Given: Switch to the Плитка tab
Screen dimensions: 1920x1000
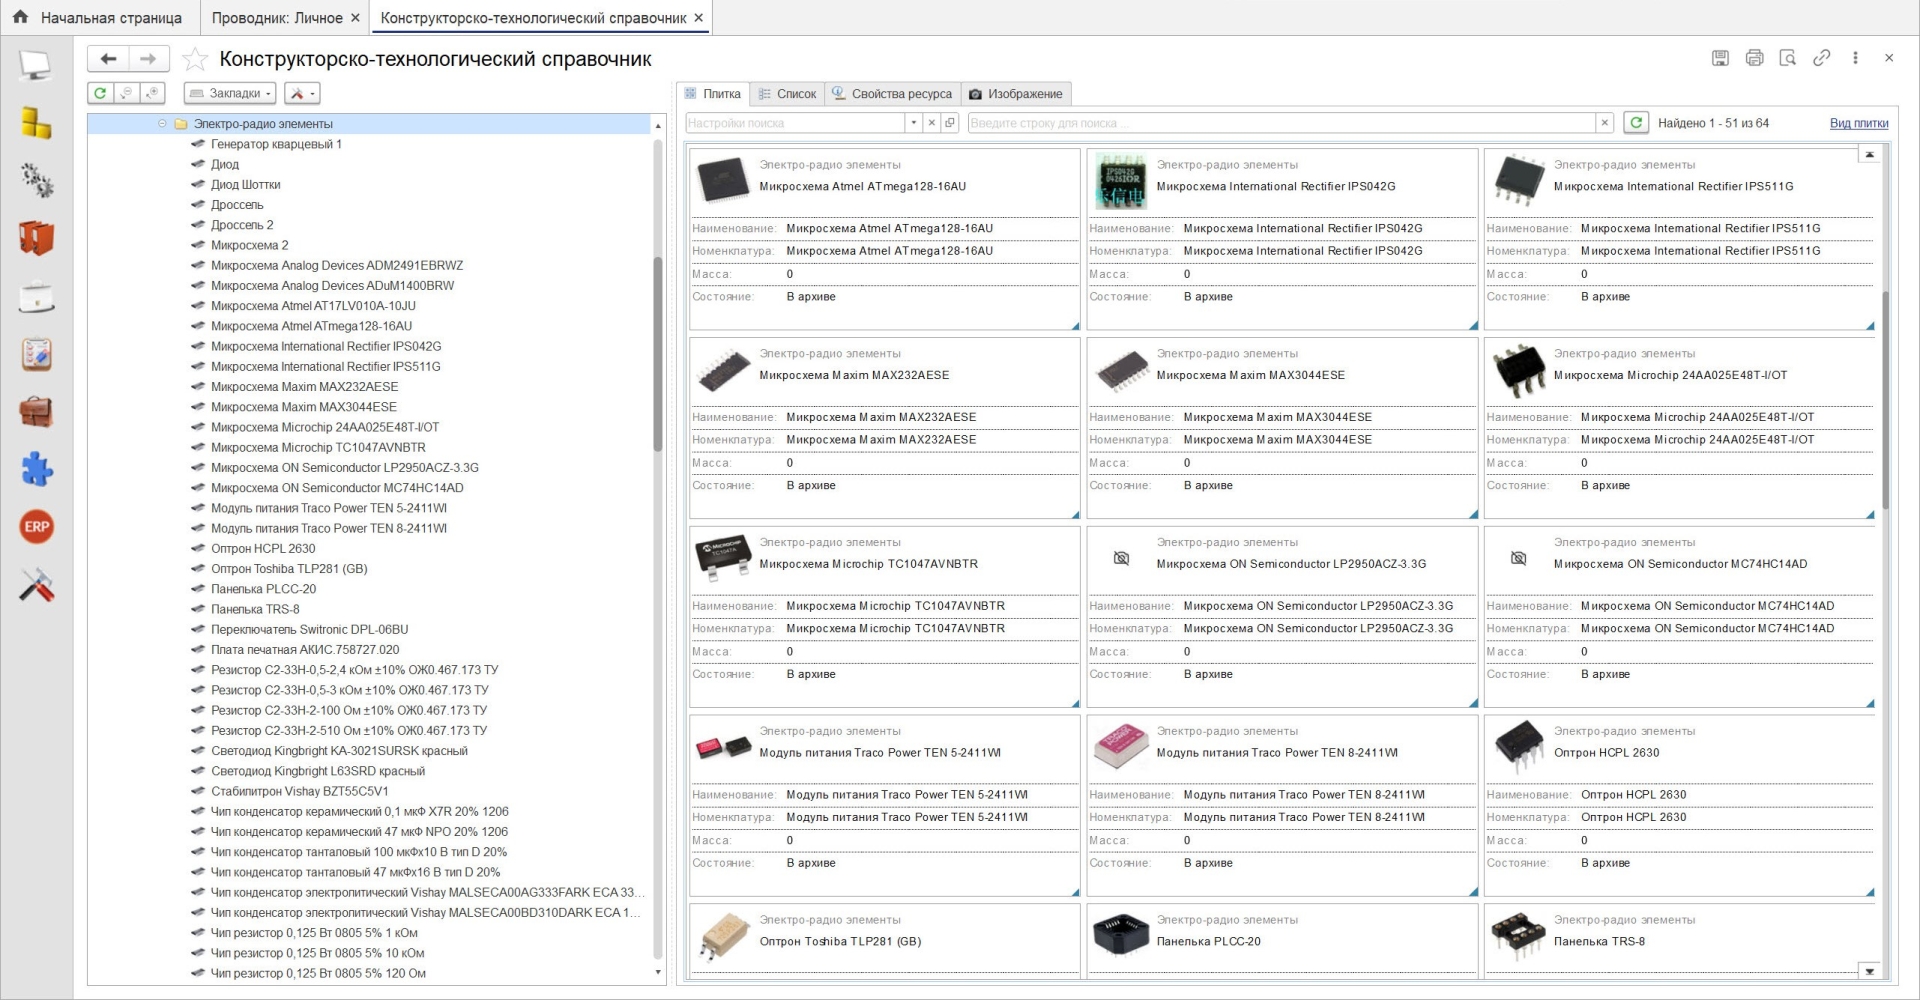Looking at the screenshot, I should tap(713, 94).
